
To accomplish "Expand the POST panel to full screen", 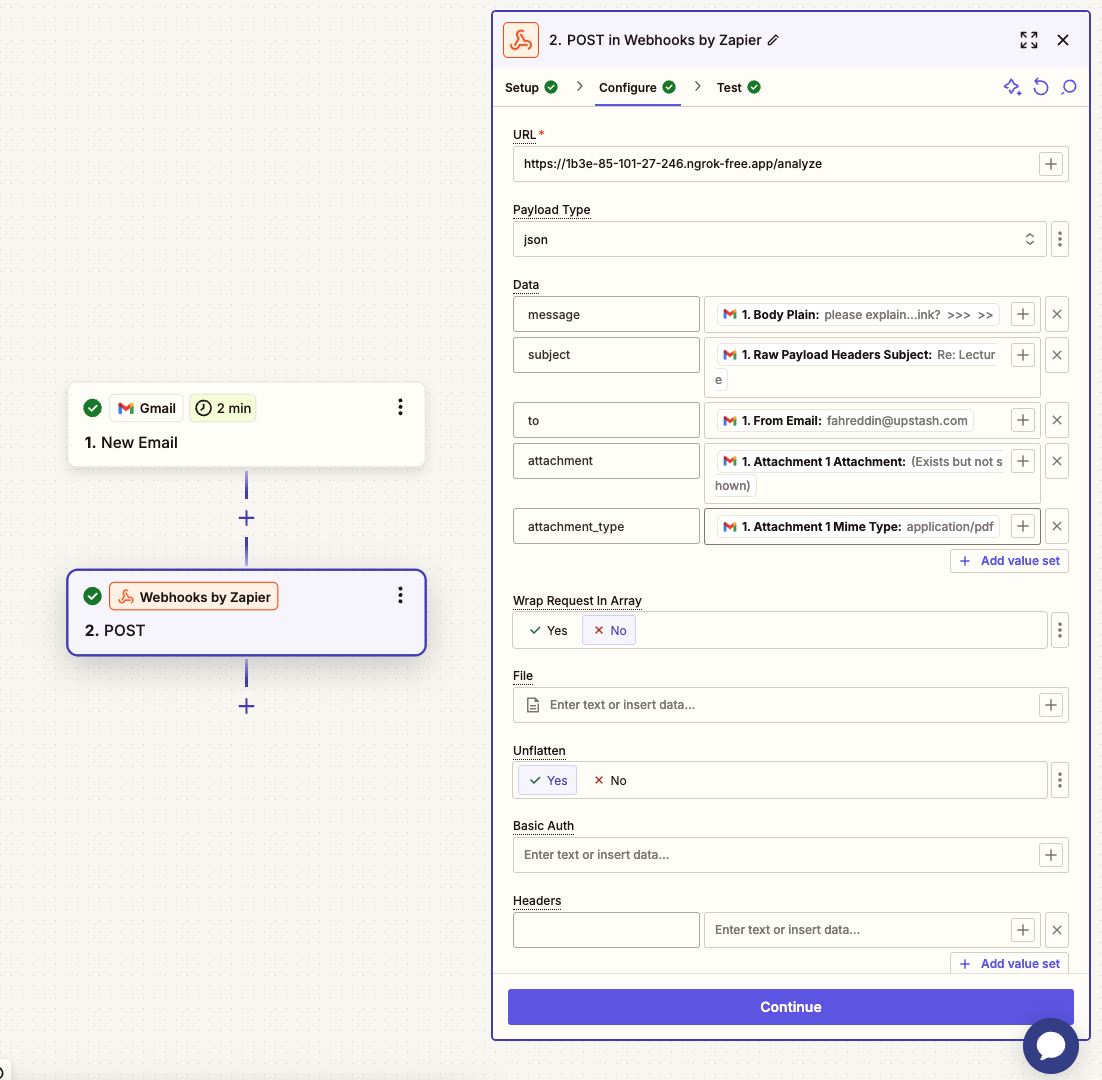I will [1028, 40].
